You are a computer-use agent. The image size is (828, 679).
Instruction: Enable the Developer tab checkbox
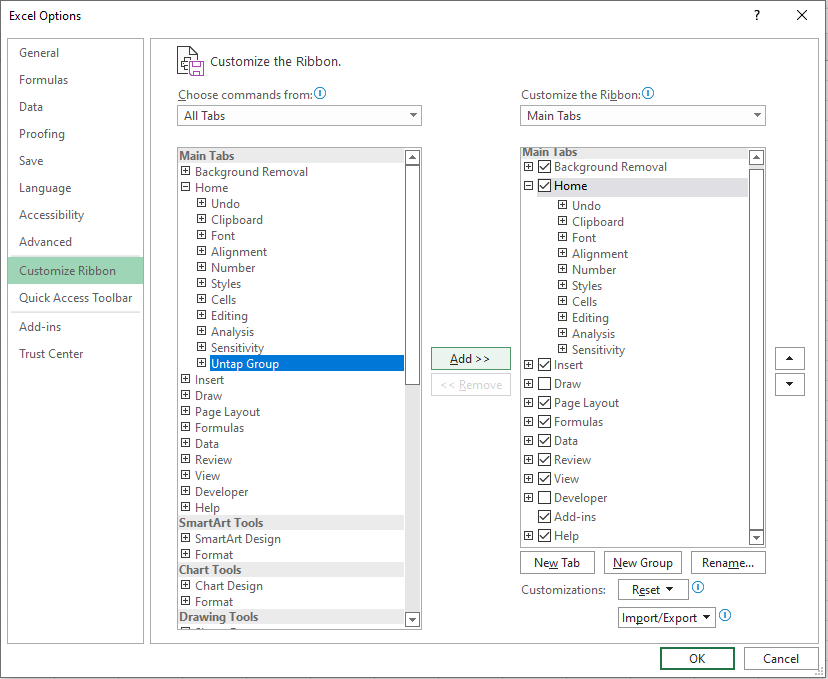pos(544,498)
